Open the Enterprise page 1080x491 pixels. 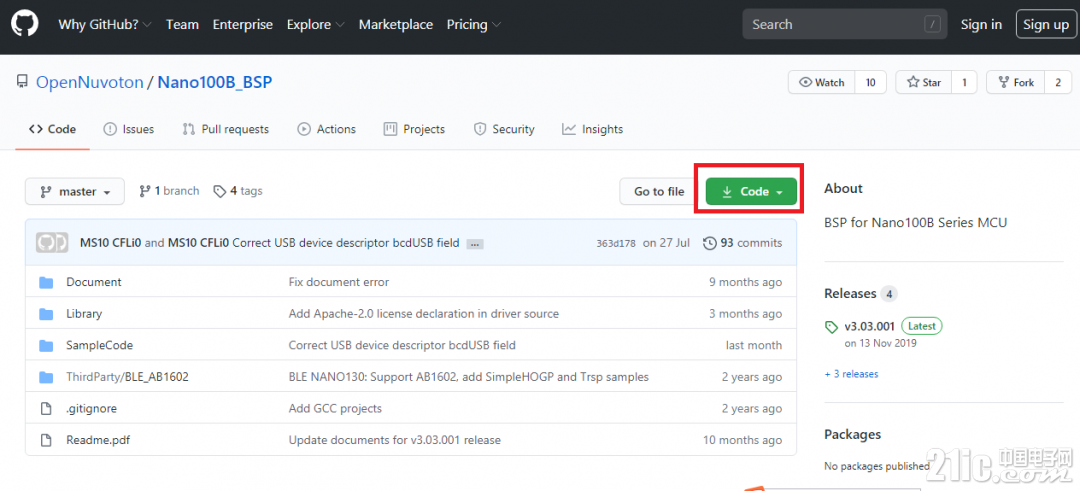pyautogui.click(x=242, y=24)
